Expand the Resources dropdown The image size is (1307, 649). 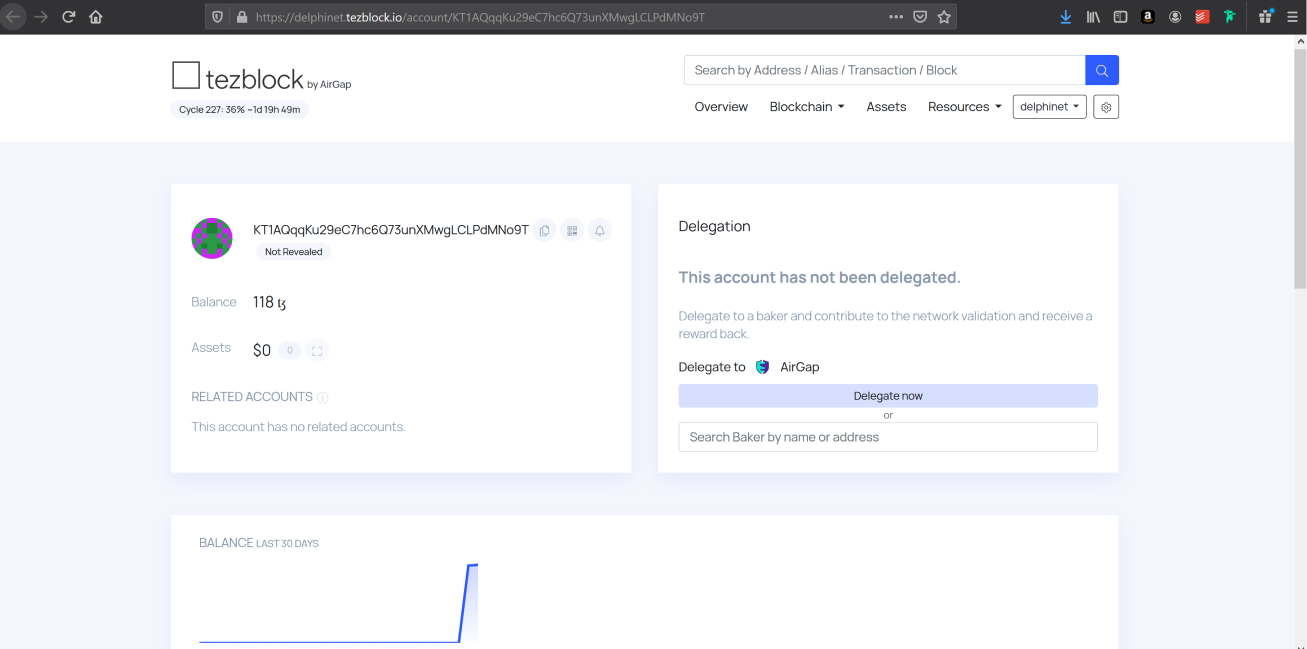pyautogui.click(x=964, y=107)
